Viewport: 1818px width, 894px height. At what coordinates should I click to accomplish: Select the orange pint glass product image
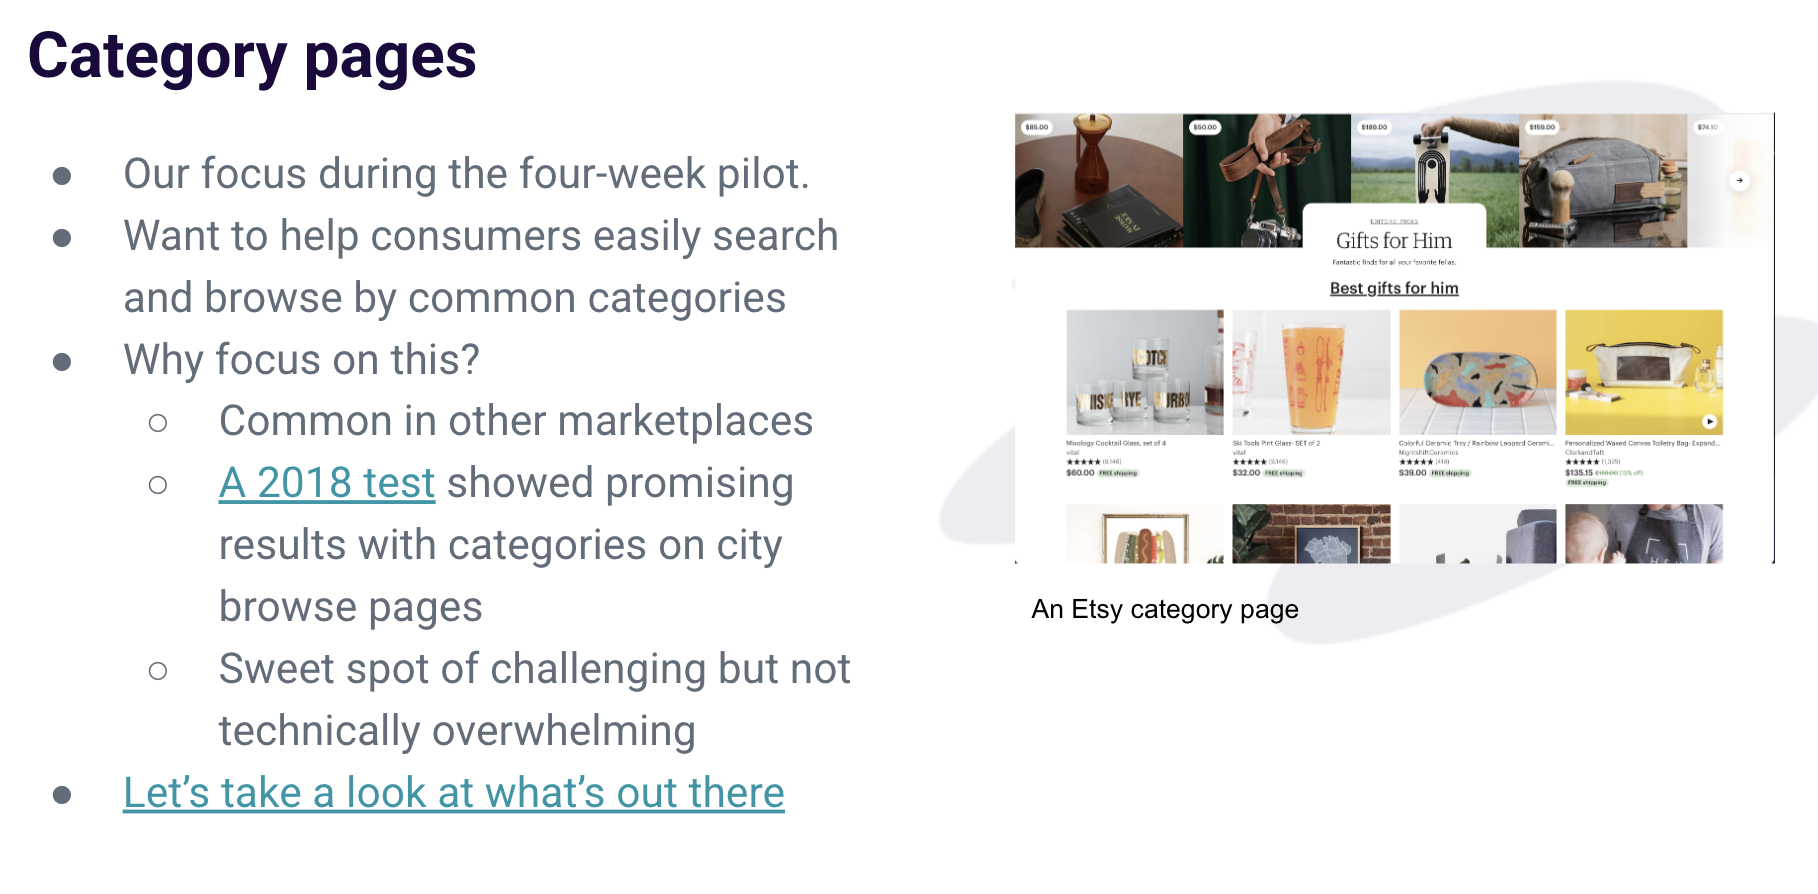tap(1311, 372)
